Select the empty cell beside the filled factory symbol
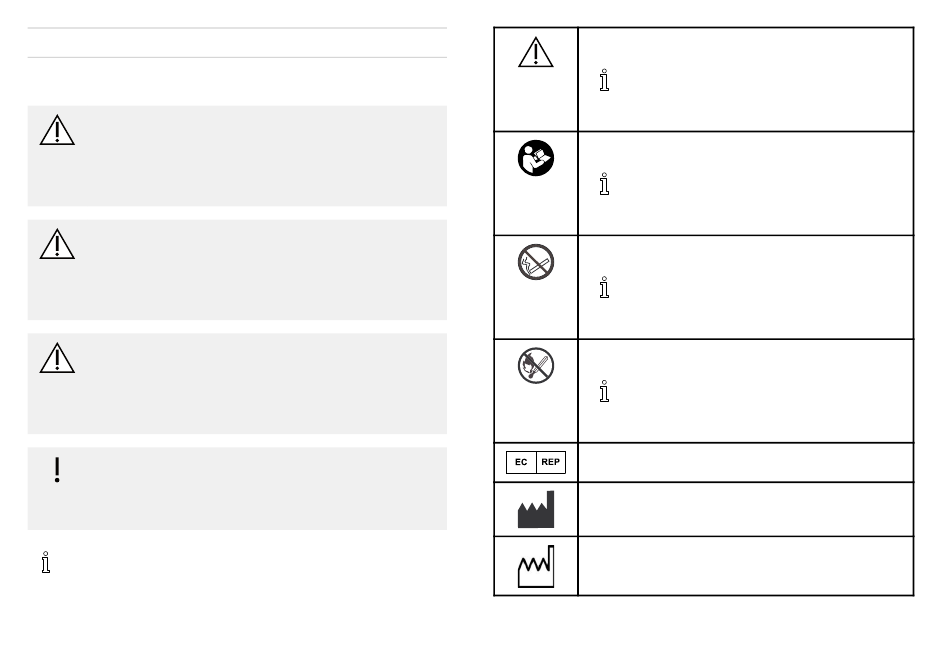This screenshot has height=657, width=950. (x=746, y=509)
